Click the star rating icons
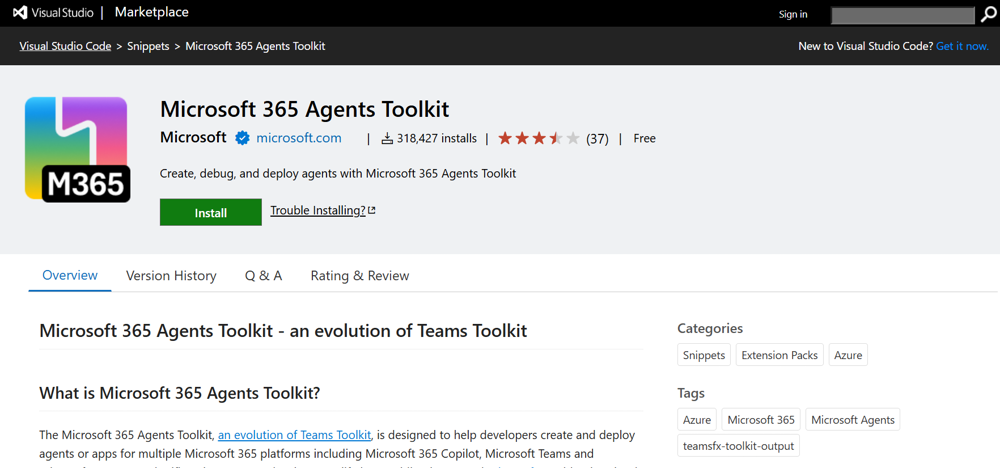 [x=538, y=139]
